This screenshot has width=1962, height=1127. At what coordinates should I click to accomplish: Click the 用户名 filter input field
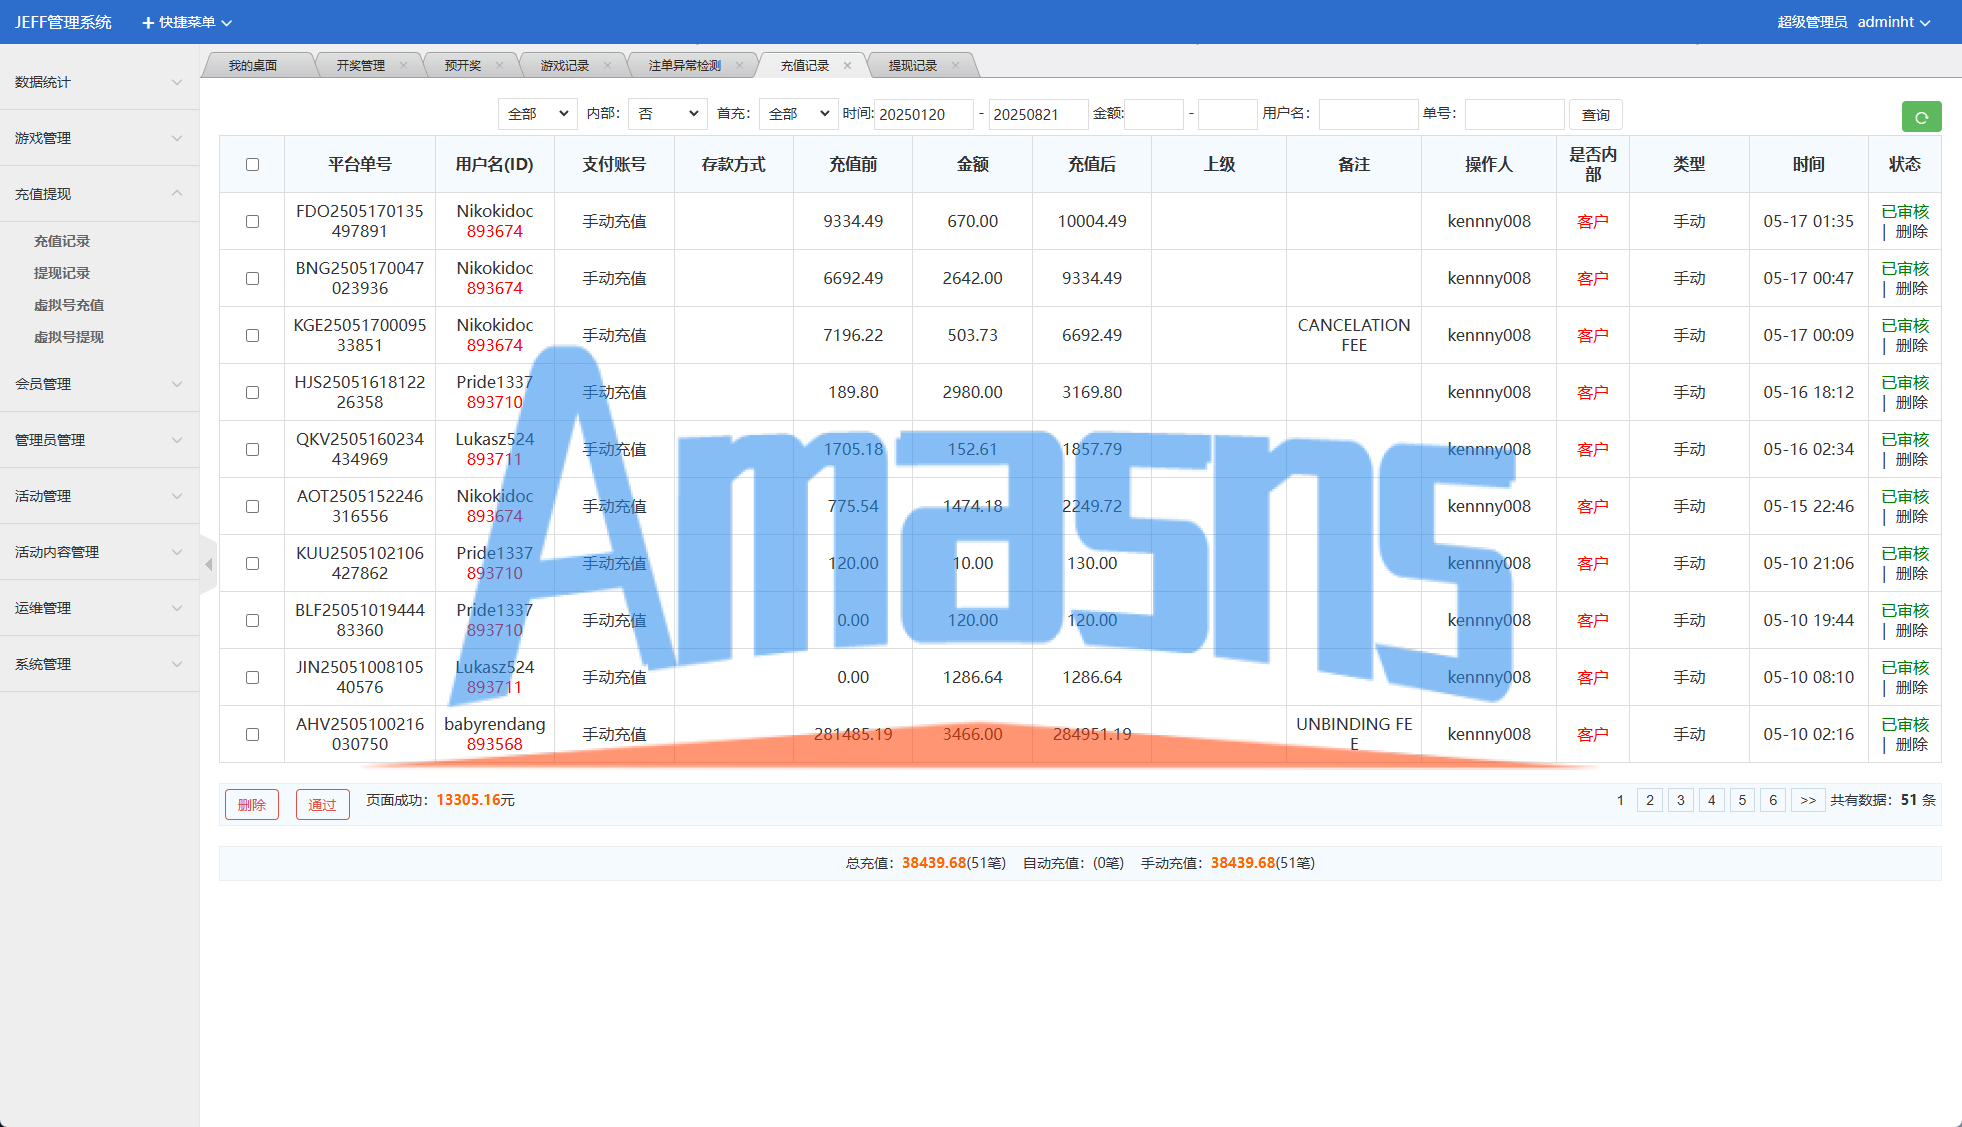click(1367, 114)
